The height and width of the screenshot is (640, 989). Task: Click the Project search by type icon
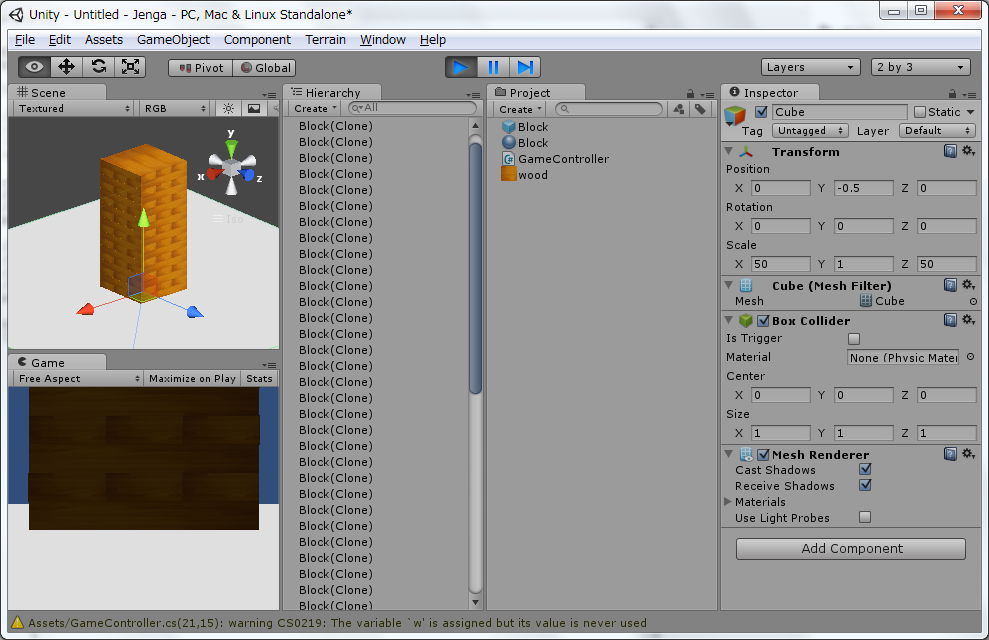click(x=679, y=109)
